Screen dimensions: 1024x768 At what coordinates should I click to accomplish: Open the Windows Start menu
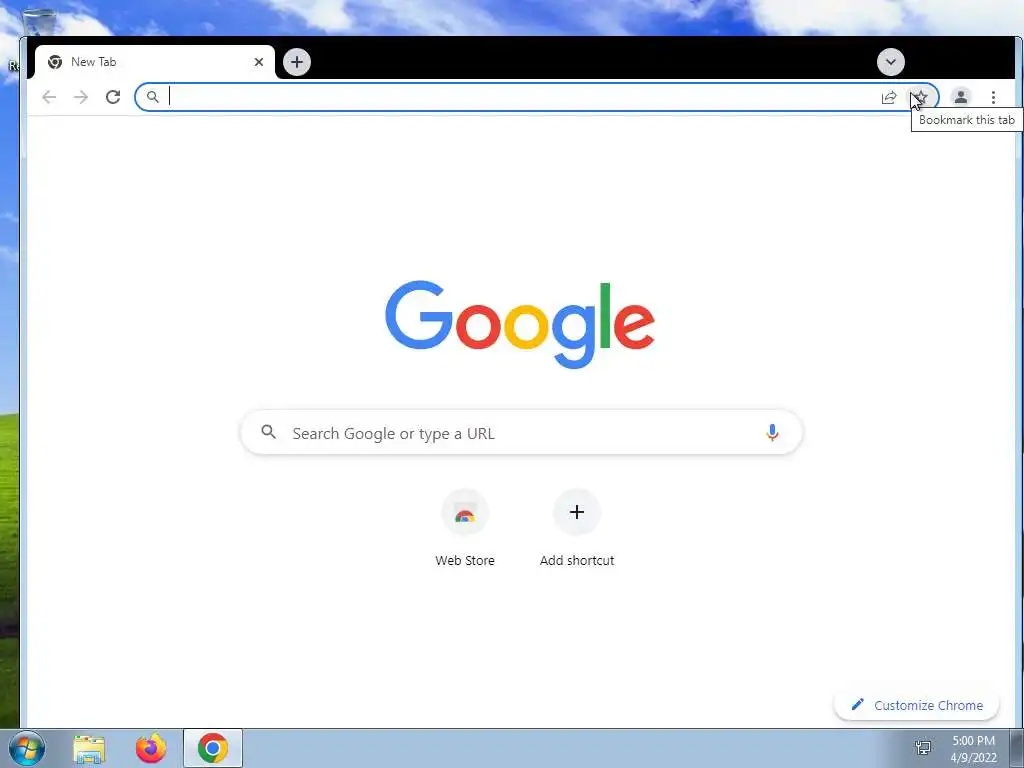(27, 748)
